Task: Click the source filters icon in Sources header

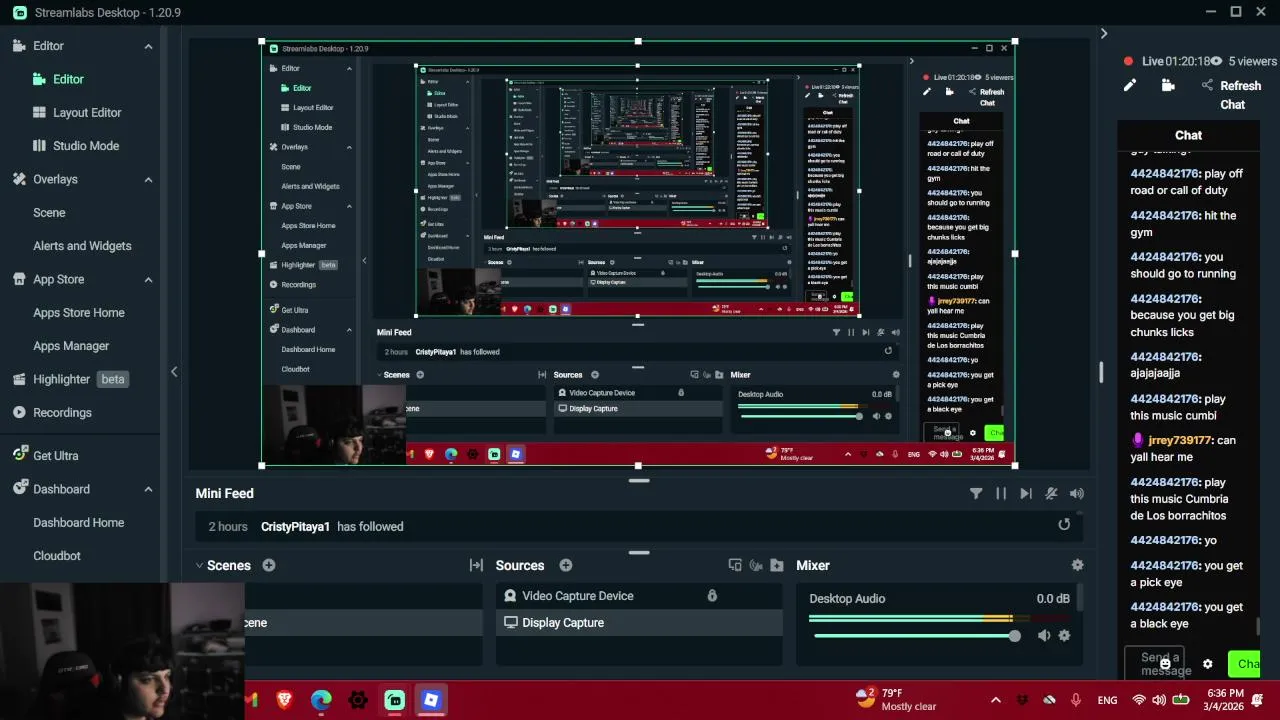Action: coord(735,565)
